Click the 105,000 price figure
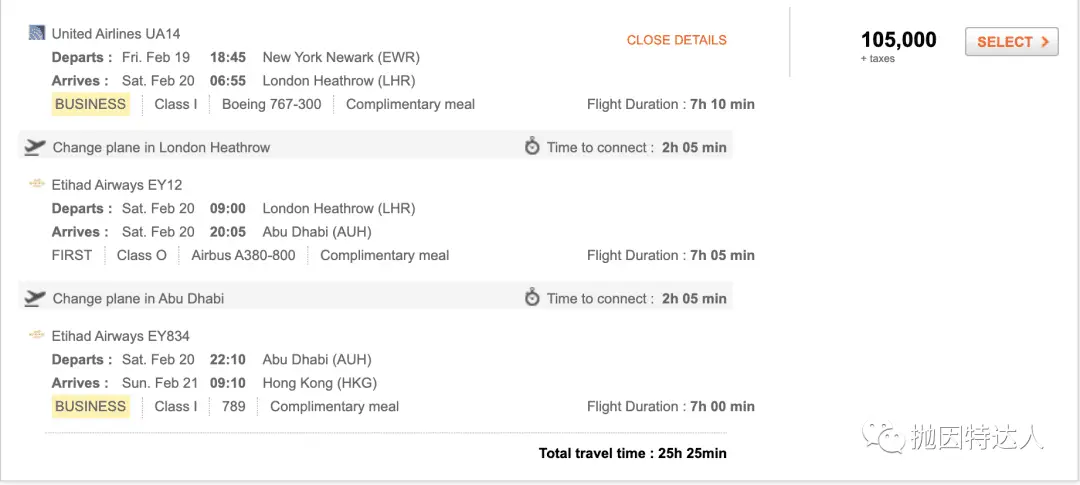1080x485 pixels. click(x=899, y=40)
